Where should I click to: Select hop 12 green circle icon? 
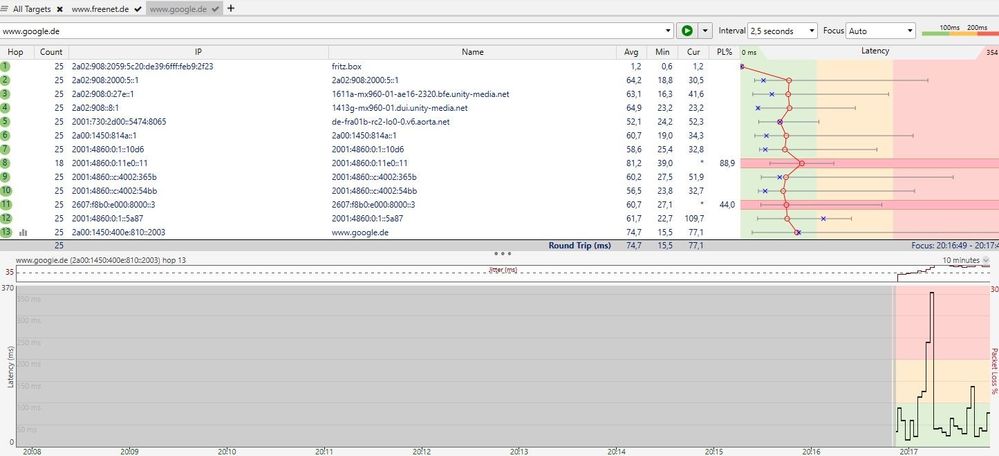(x=5, y=218)
